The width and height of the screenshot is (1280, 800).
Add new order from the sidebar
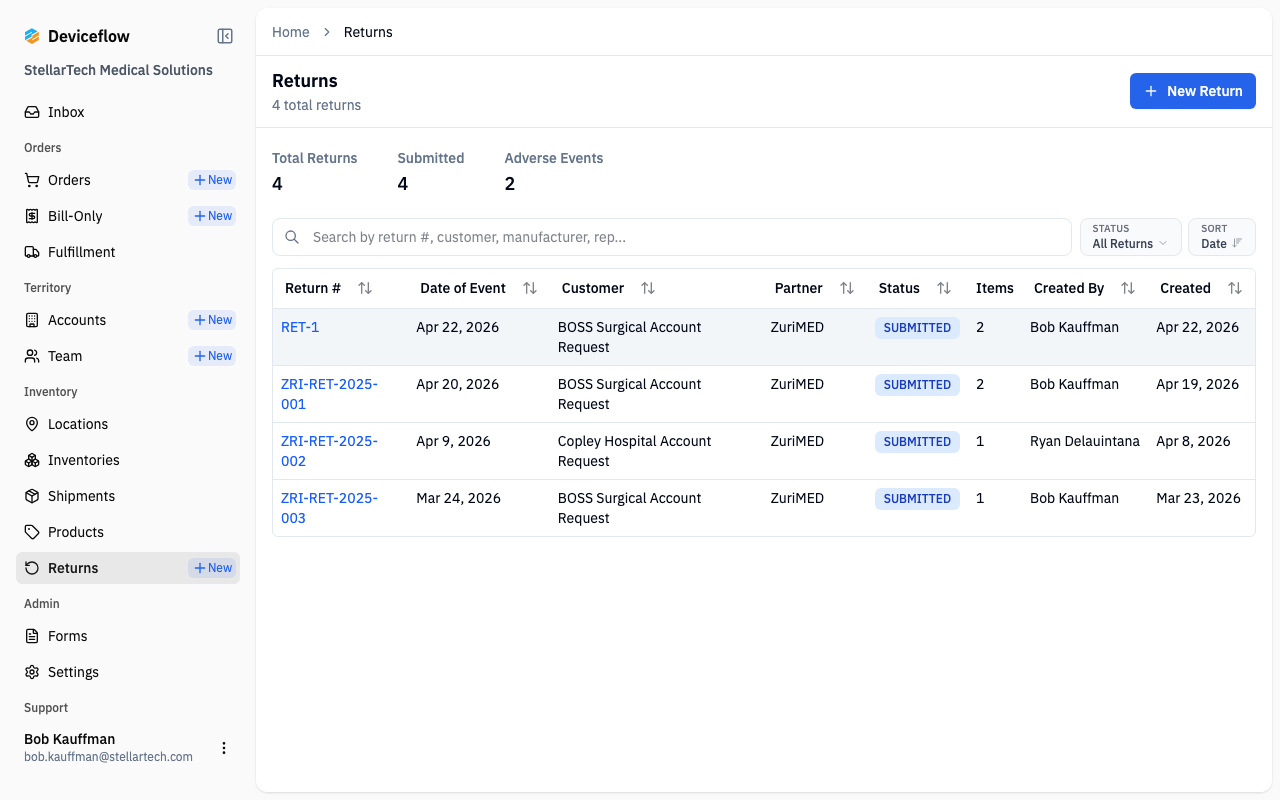(x=212, y=180)
